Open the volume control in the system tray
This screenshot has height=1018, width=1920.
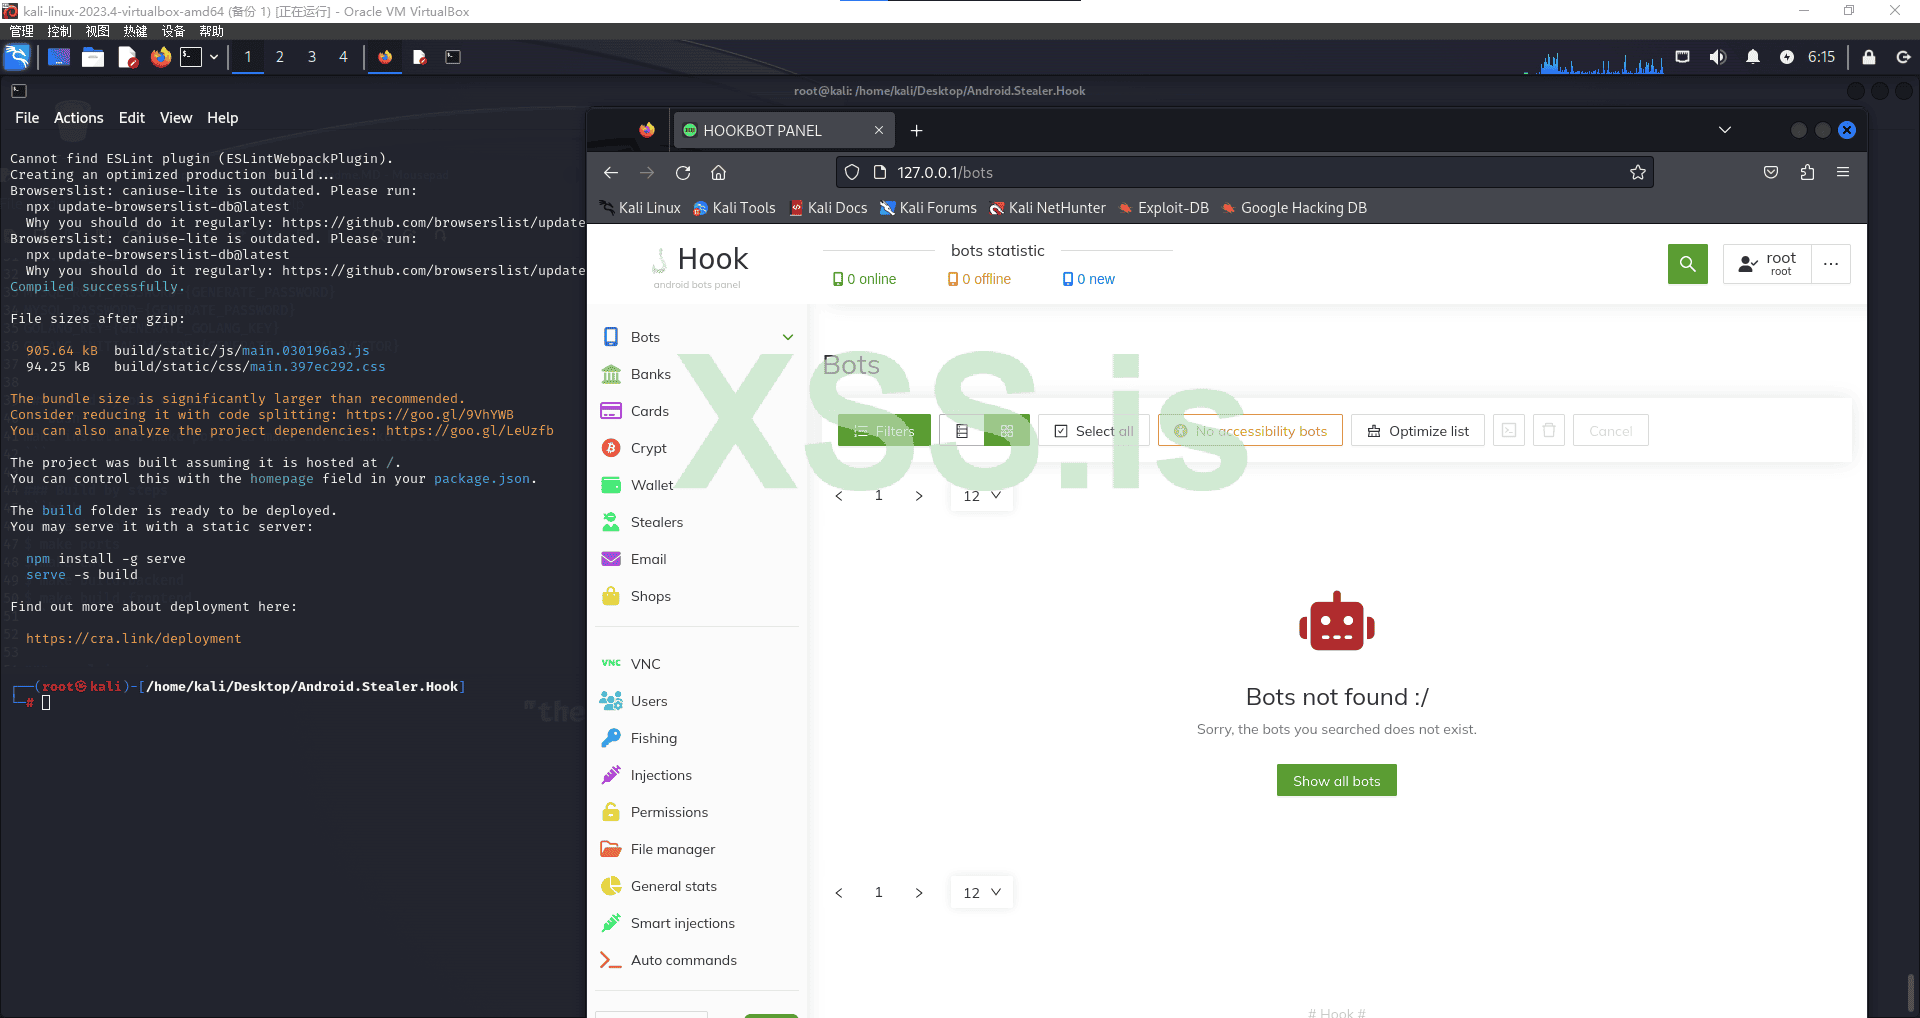pos(1718,57)
